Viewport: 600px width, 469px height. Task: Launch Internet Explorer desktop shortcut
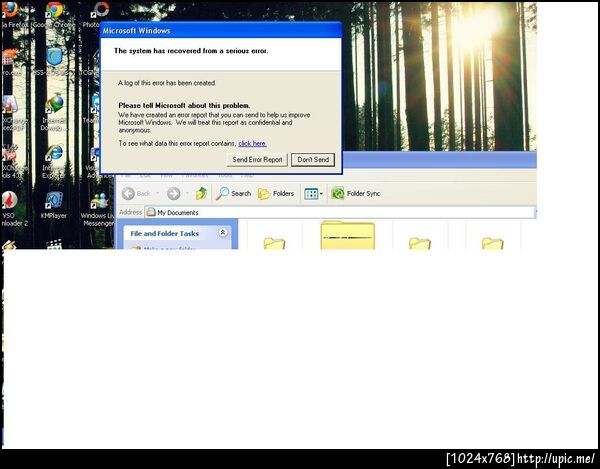pos(54,161)
